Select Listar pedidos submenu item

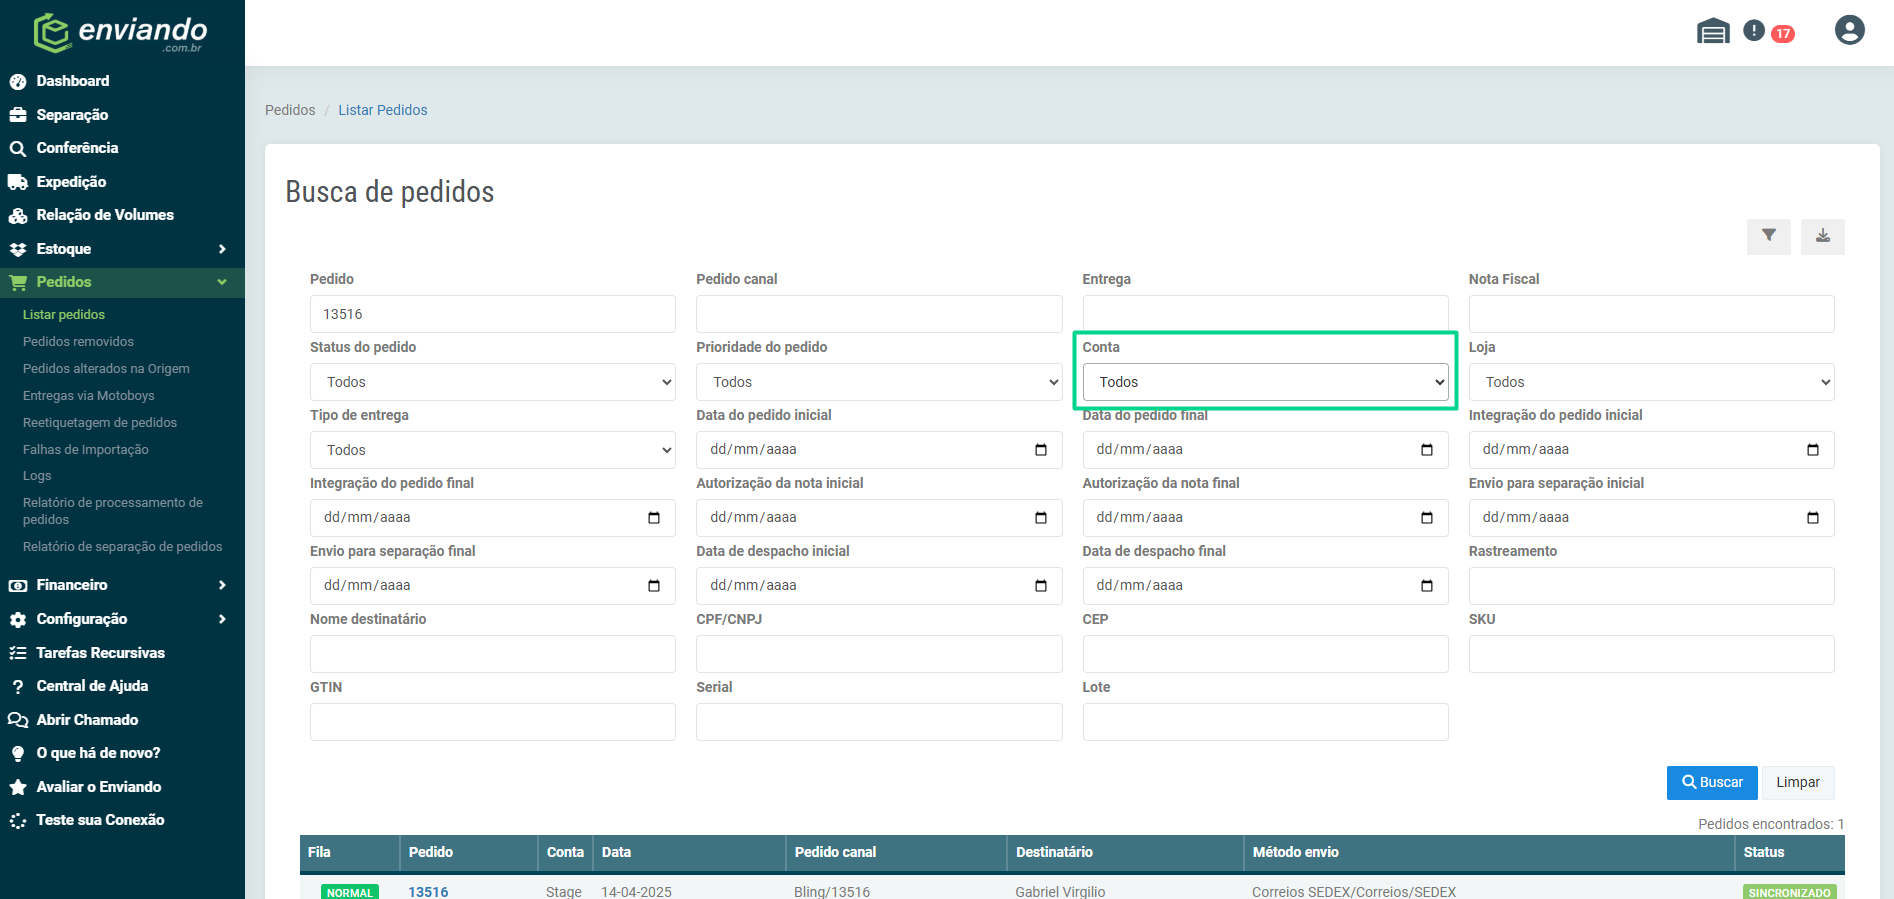[x=64, y=315]
